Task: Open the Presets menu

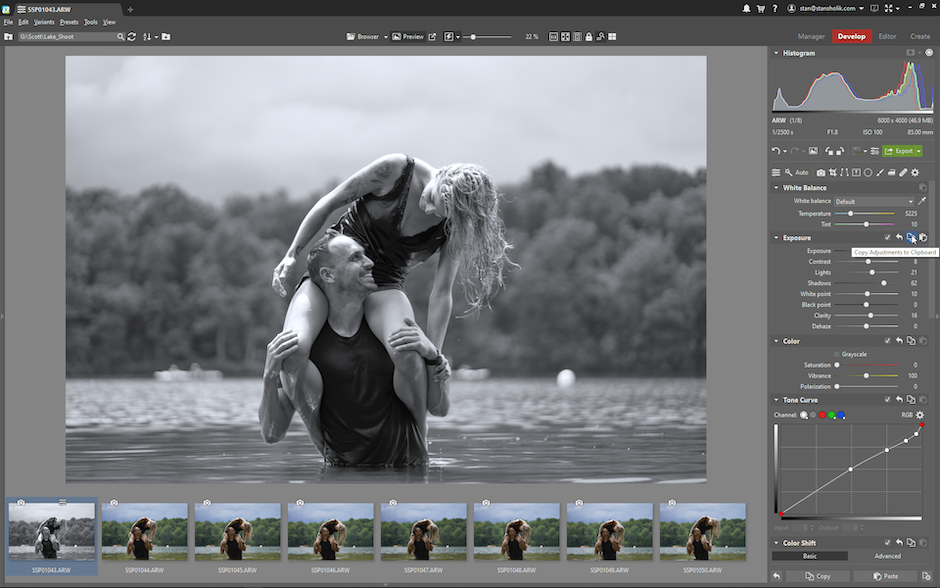Action: click(x=69, y=22)
